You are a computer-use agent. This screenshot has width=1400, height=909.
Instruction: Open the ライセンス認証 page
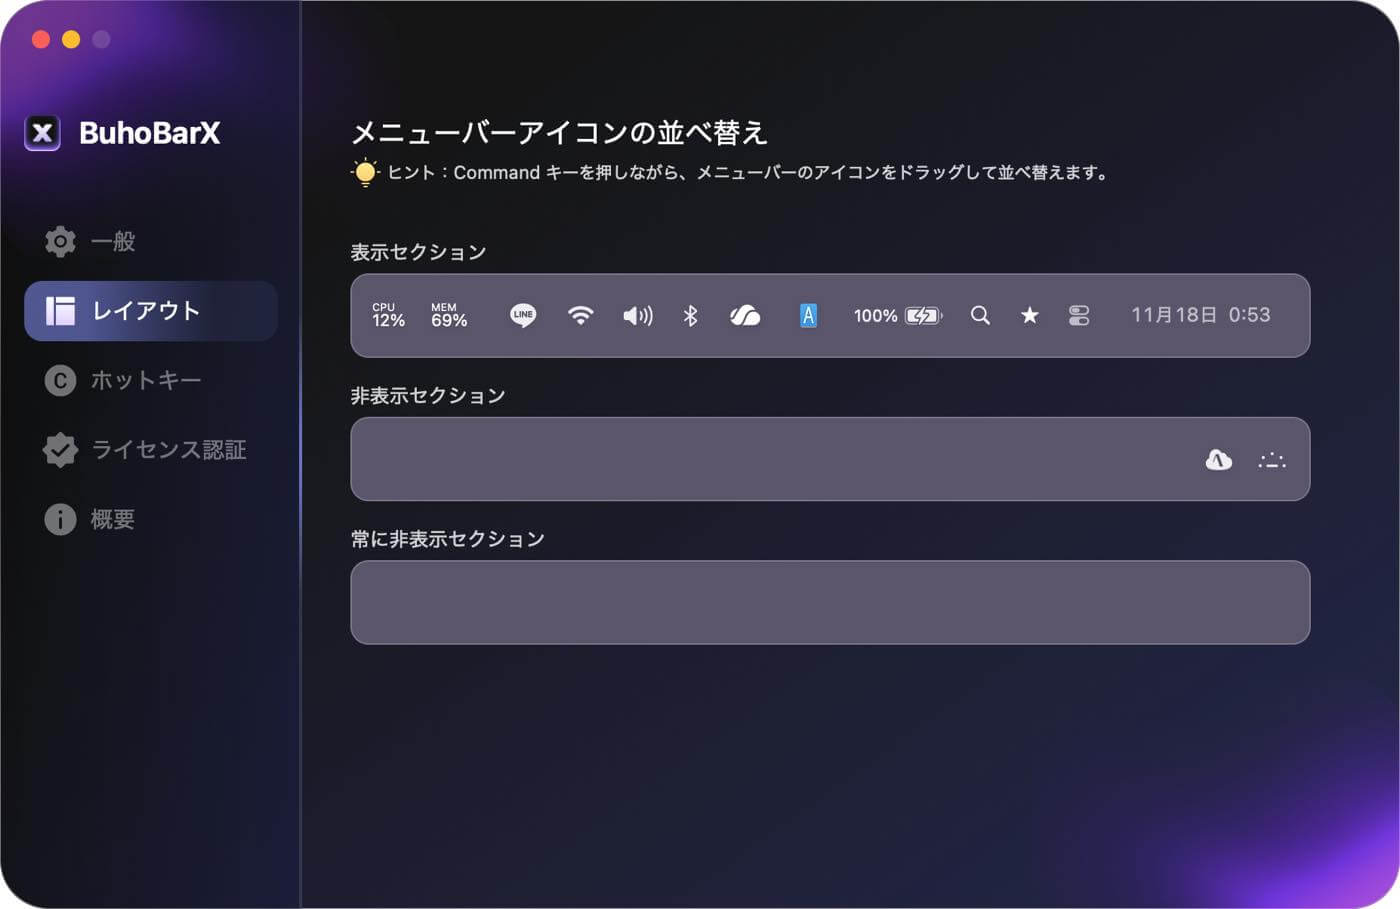click(x=170, y=449)
